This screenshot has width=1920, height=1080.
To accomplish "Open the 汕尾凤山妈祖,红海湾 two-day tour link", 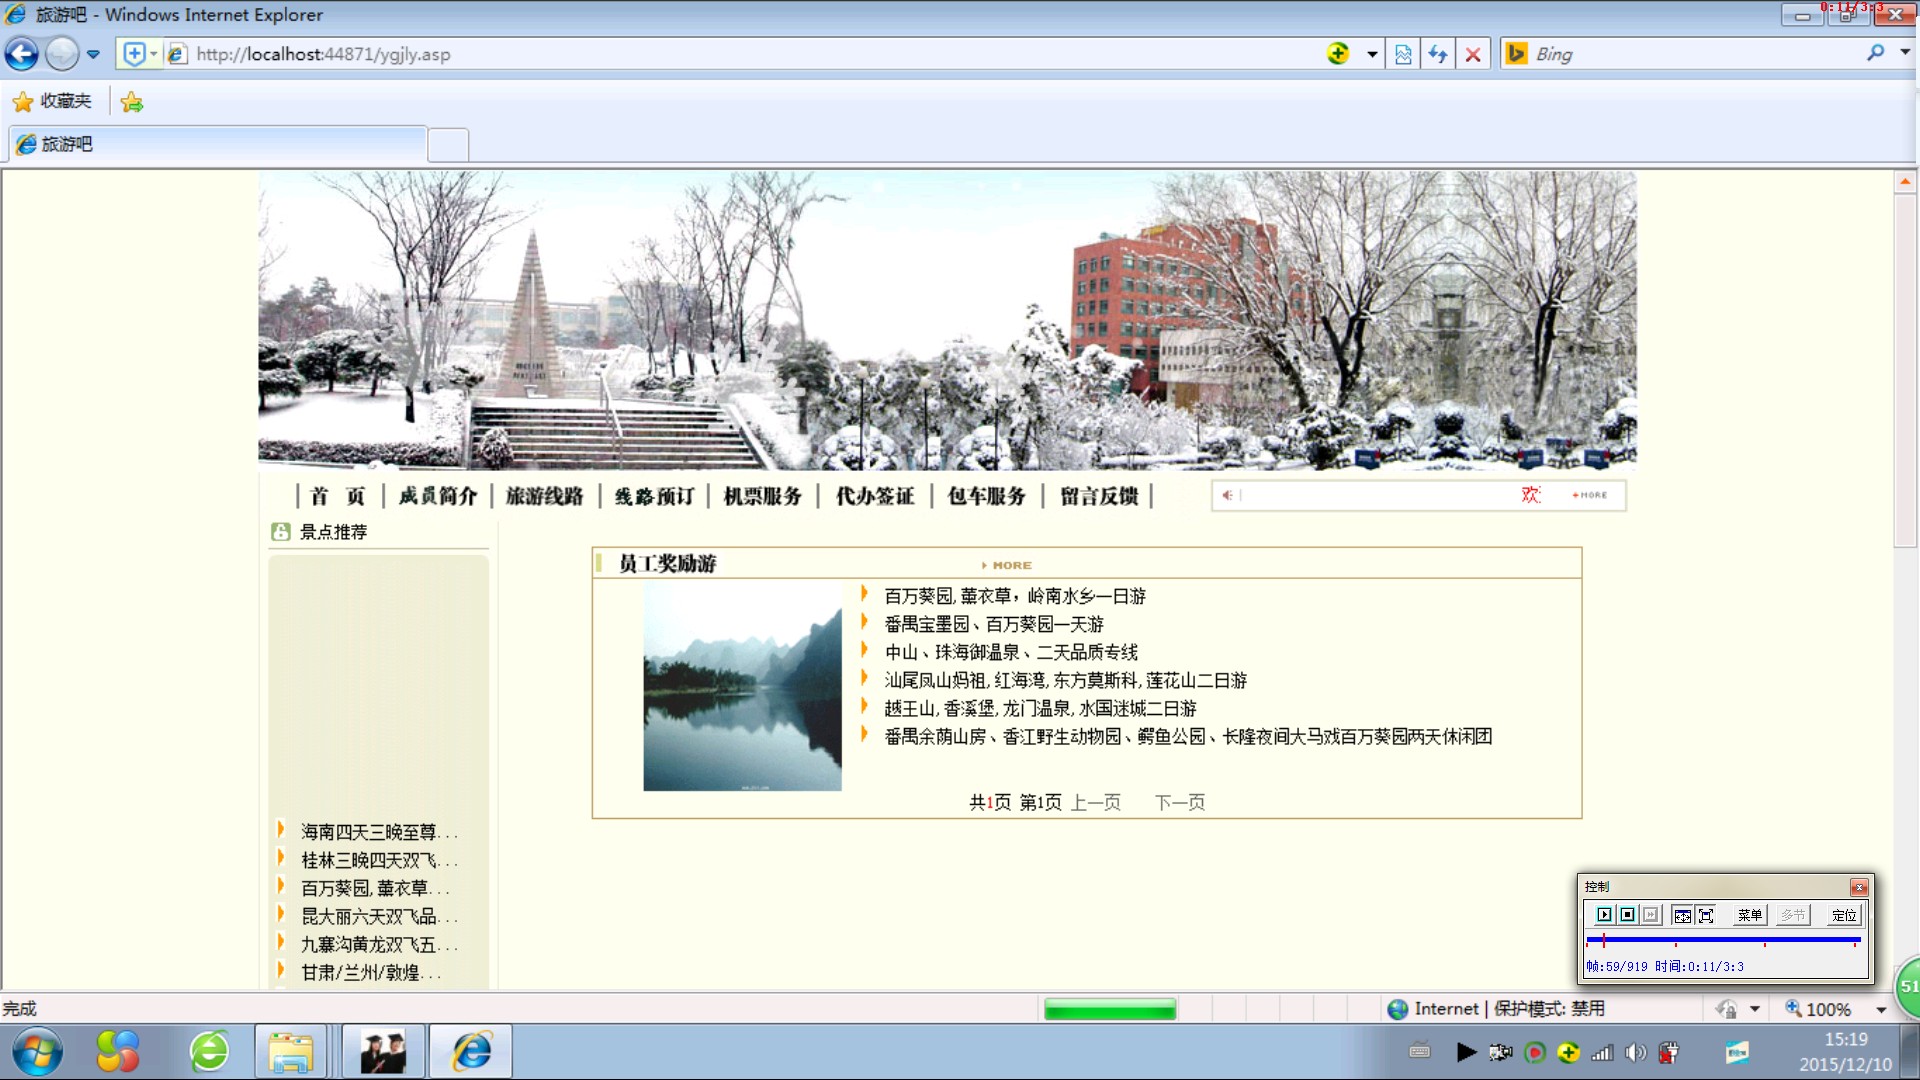I will click(1066, 680).
